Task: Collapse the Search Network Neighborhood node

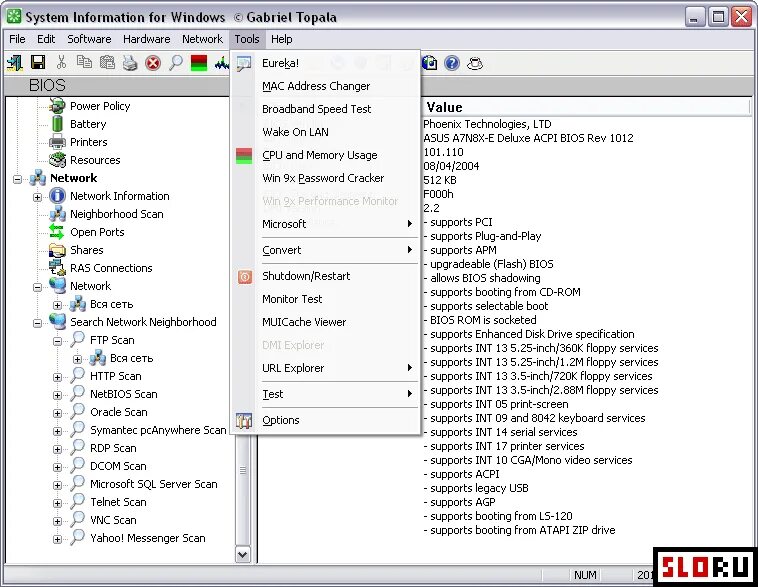Action: click(37, 323)
